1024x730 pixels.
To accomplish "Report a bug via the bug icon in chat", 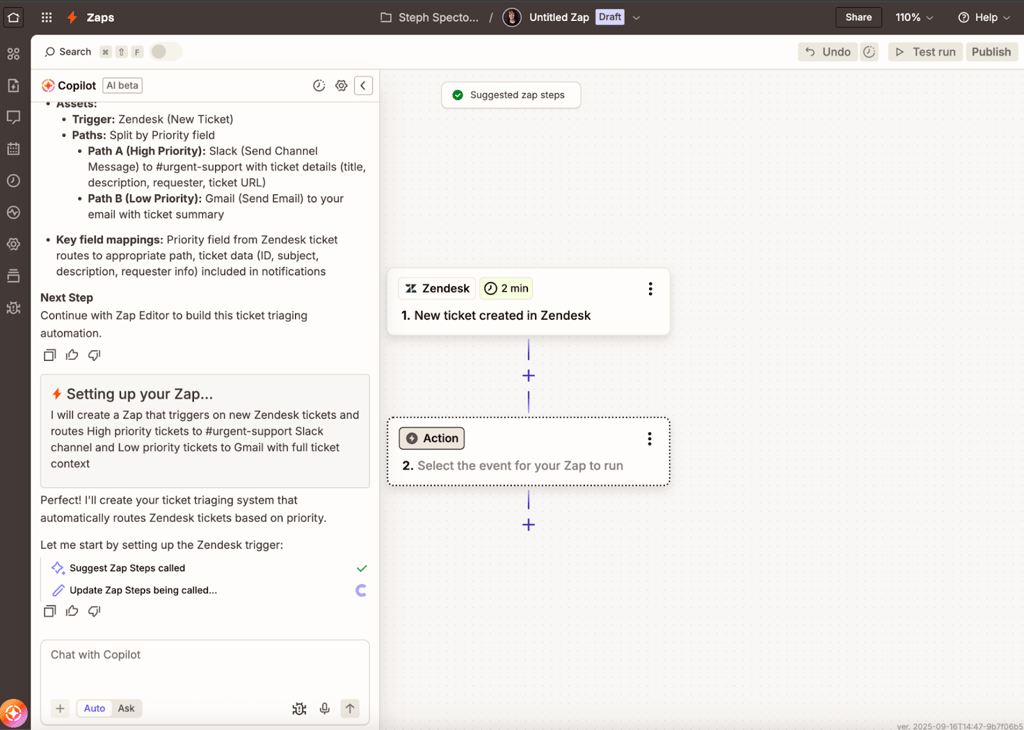I will tap(299, 708).
